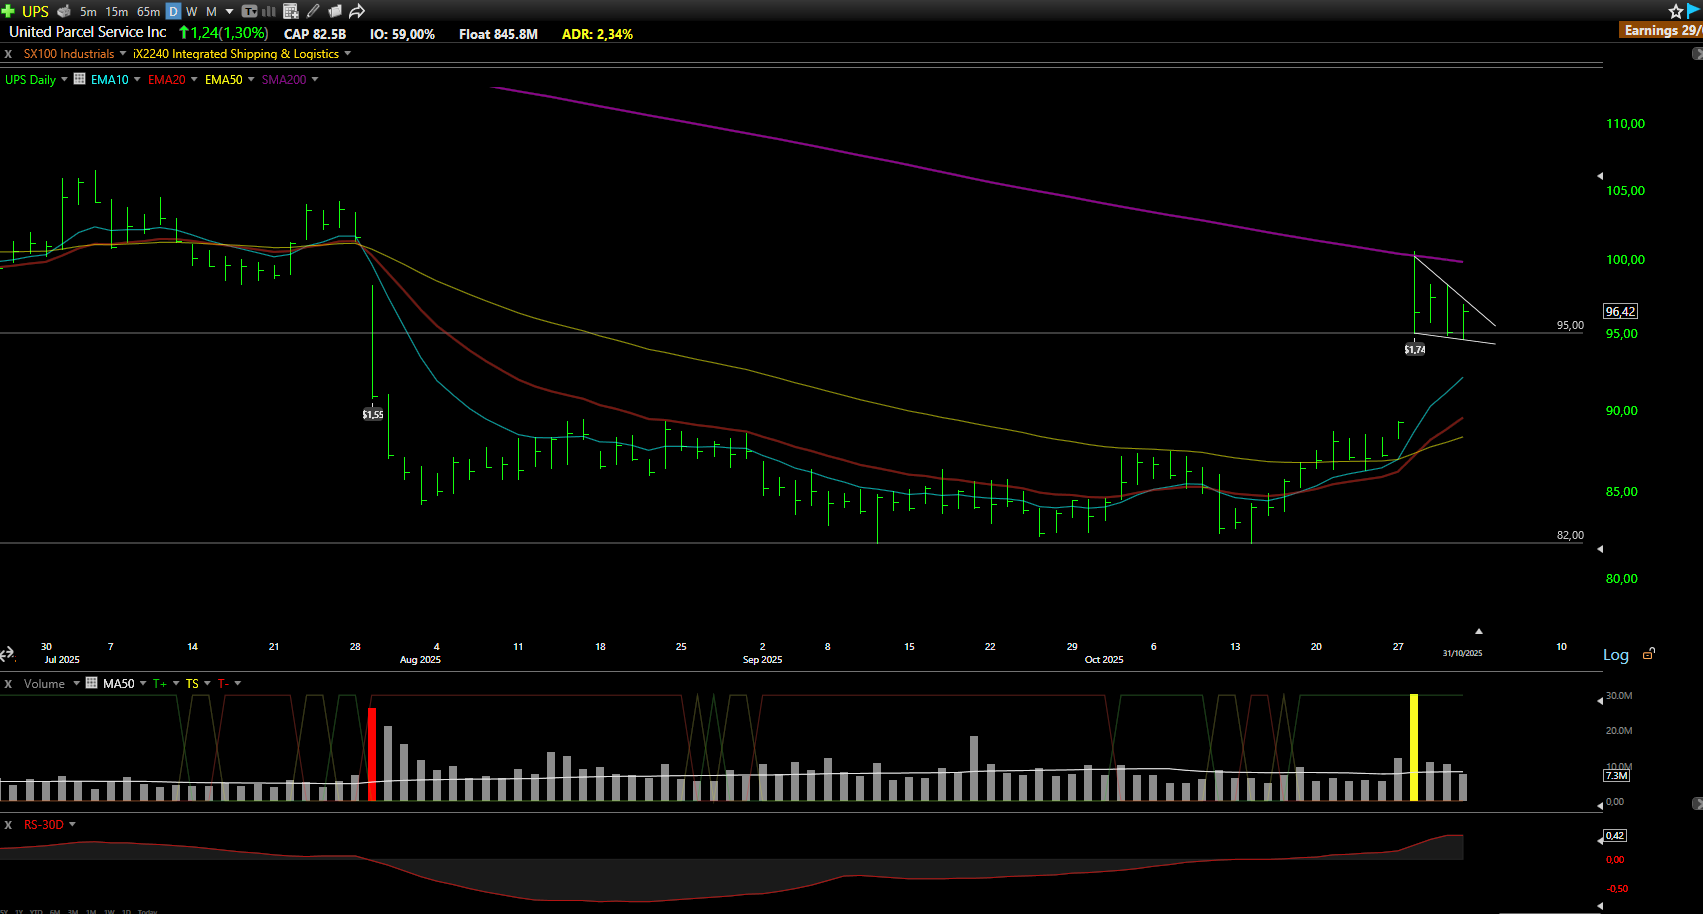Click the Earnings 29 badge
1703x914 pixels.
1661,30
